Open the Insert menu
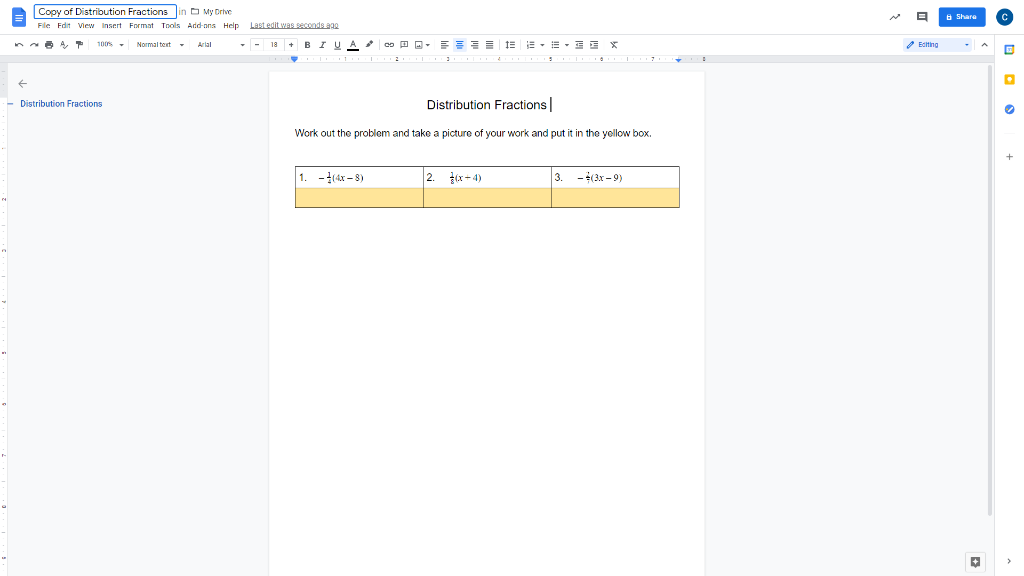Image resolution: width=1024 pixels, height=576 pixels. point(111,25)
